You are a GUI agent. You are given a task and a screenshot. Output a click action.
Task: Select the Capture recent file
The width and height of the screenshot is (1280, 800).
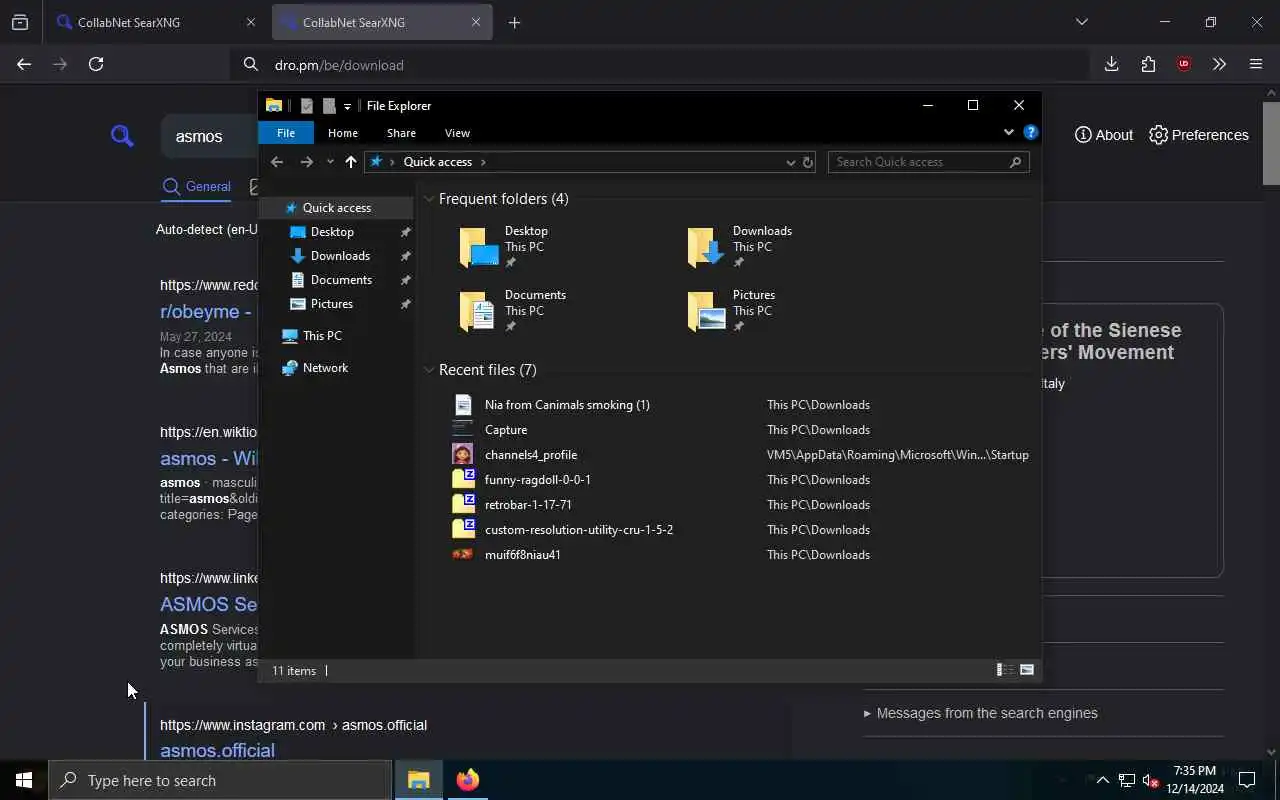pos(506,430)
